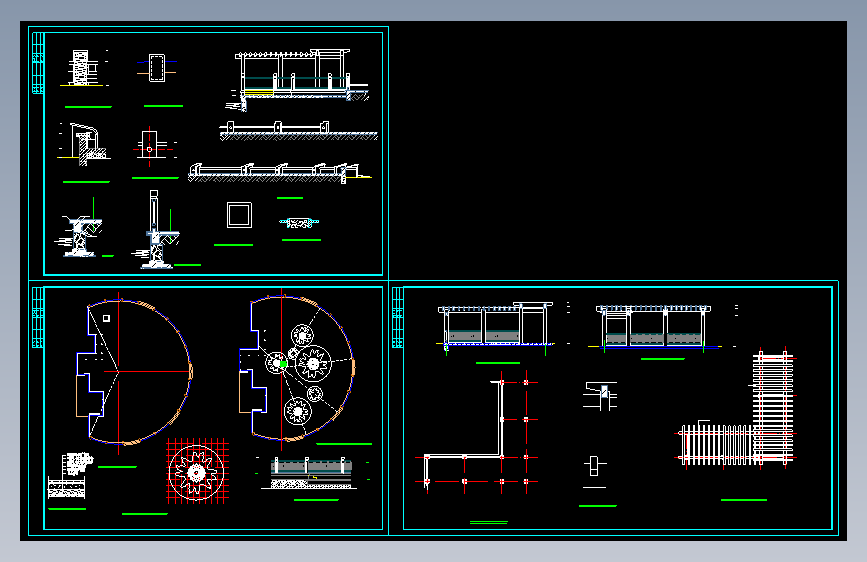Screen dimensions: 867x562
Task: Pick the small building detail above hatched section
Action: (77, 464)
